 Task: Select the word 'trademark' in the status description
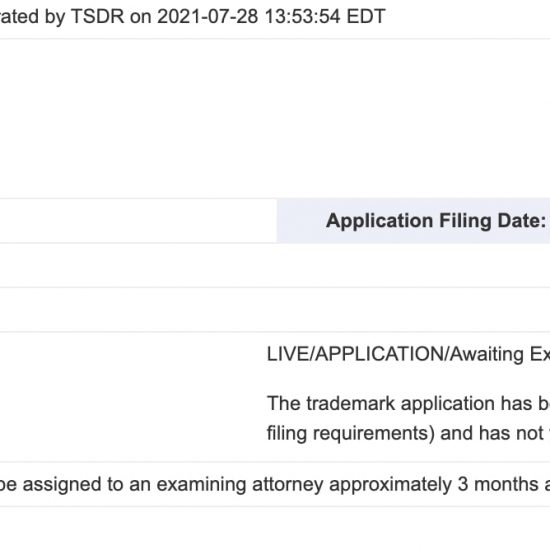point(351,403)
